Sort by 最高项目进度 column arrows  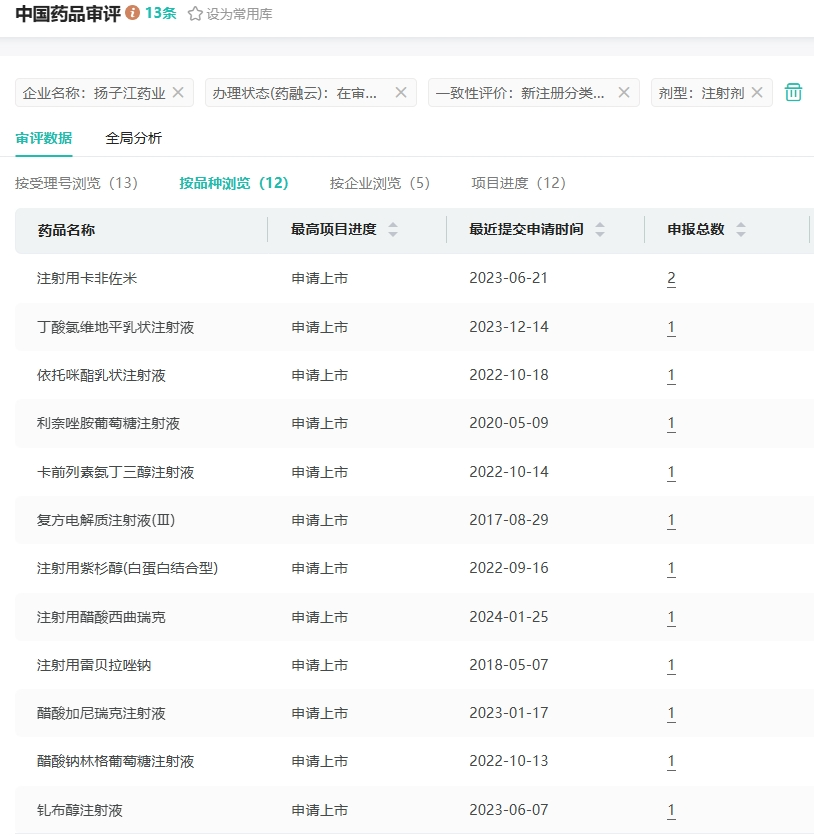(x=393, y=230)
